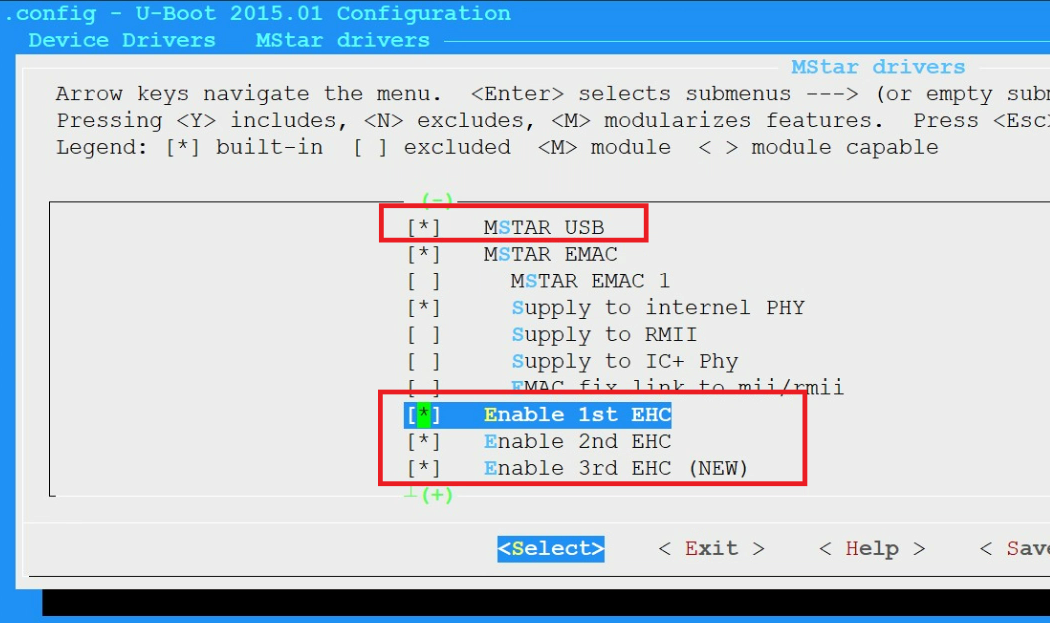Image resolution: width=1050 pixels, height=623 pixels.
Task: Toggle the MSTAR EMAC checkbox
Action: point(424,254)
